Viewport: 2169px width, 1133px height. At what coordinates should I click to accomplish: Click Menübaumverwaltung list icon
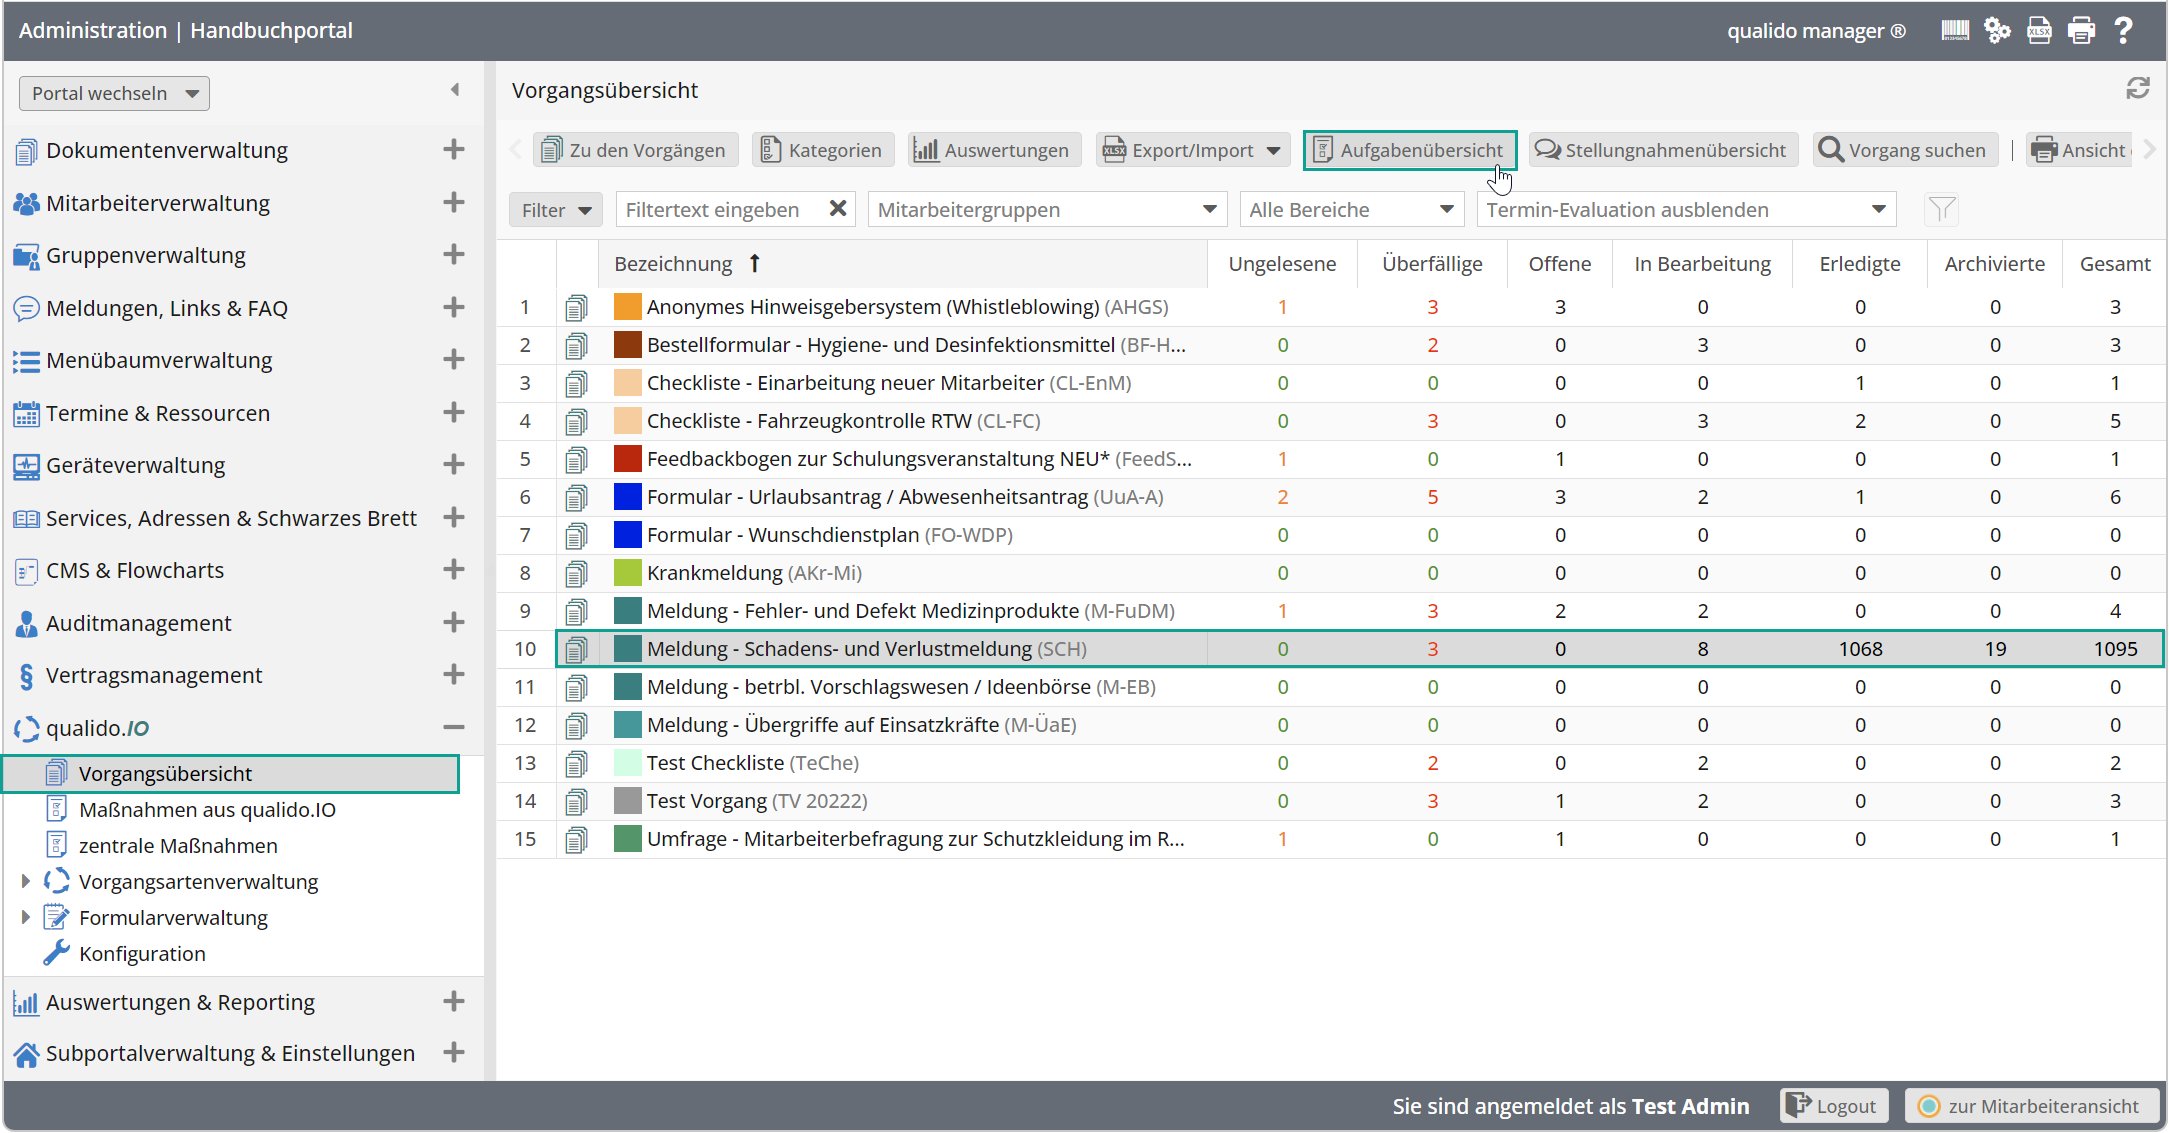[x=26, y=361]
